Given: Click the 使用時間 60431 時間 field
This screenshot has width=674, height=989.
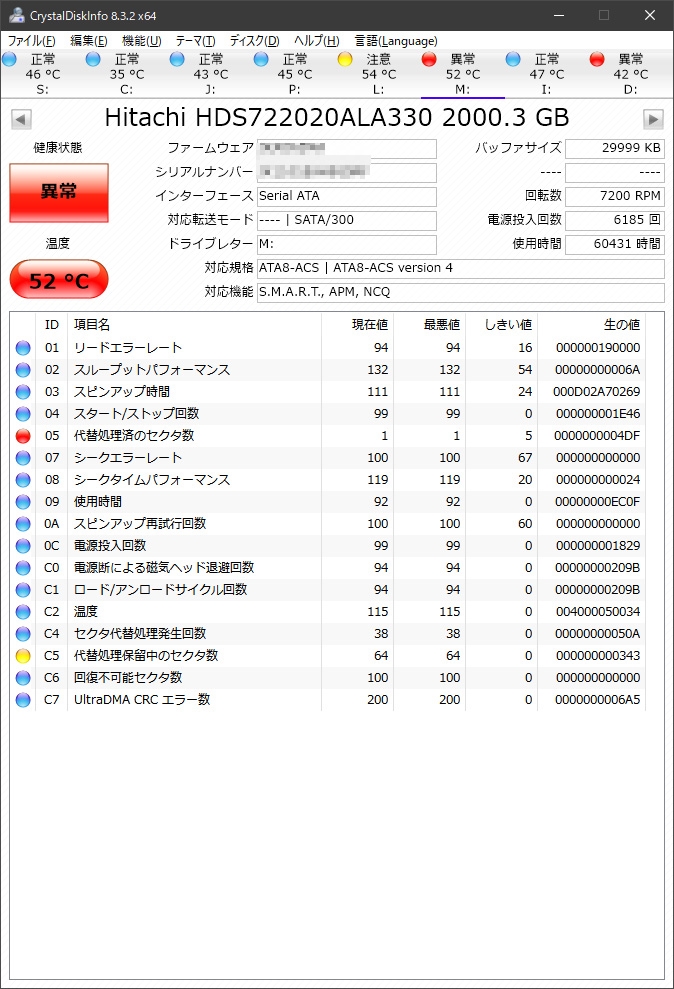Looking at the screenshot, I should click(615, 245).
